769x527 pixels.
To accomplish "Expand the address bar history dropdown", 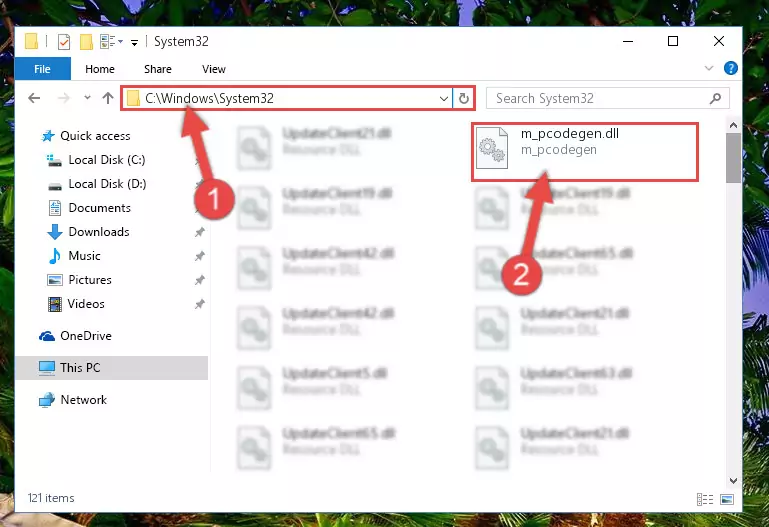I will [444, 99].
